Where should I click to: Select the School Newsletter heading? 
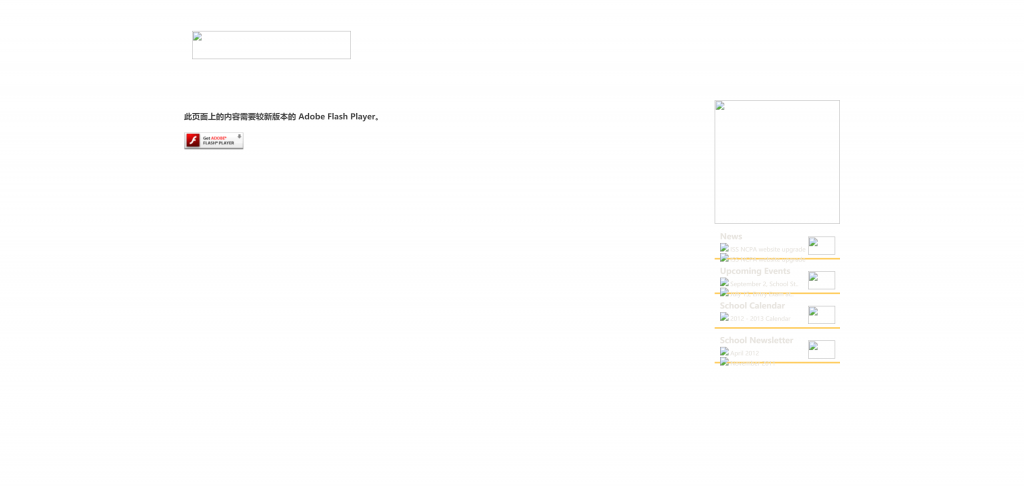[756, 341]
